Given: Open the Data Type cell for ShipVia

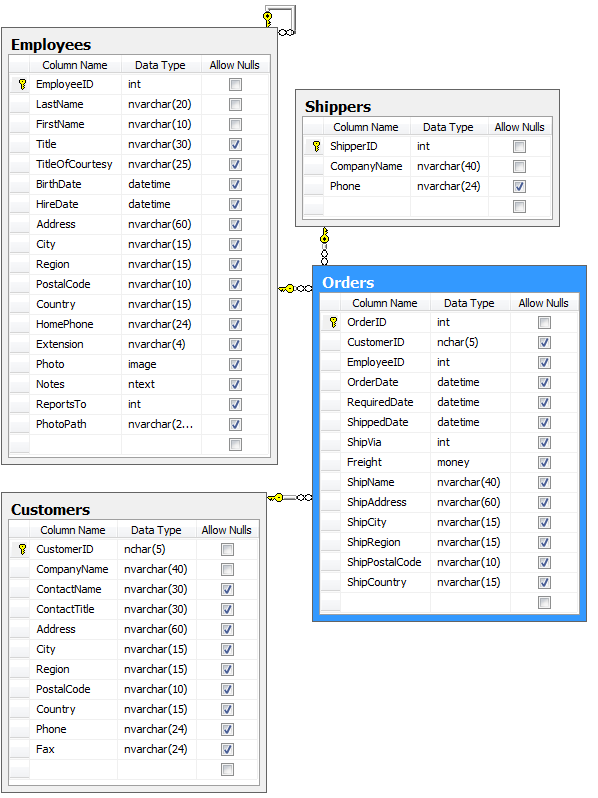Looking at the screenshot, I should coord(470,442).
